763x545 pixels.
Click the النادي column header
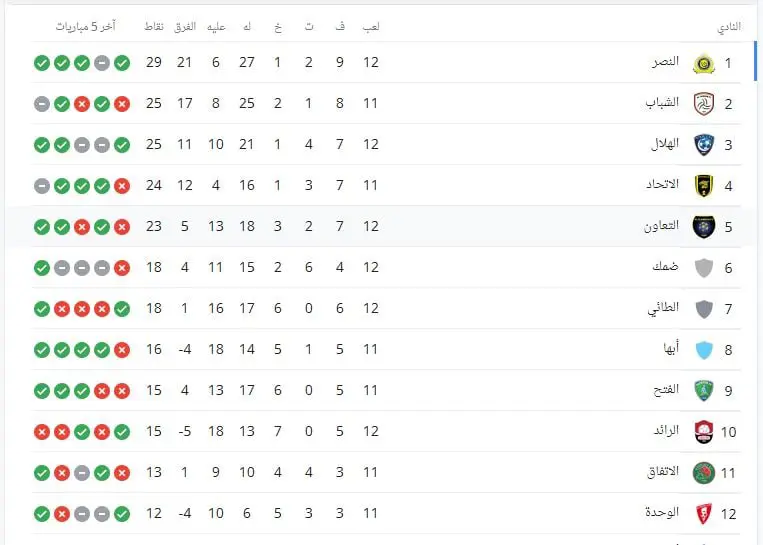point(728,27)
